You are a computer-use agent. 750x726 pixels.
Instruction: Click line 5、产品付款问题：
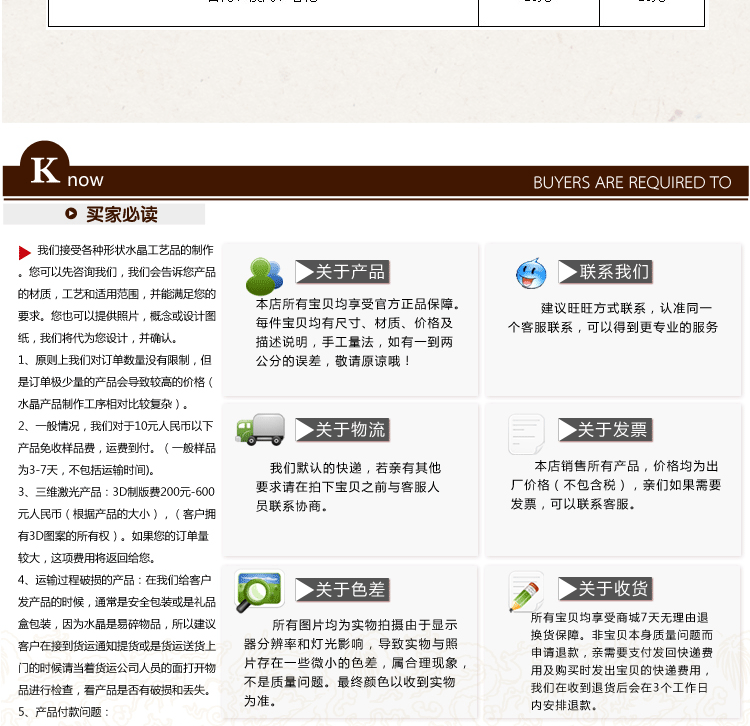click(x=64, y=712)
